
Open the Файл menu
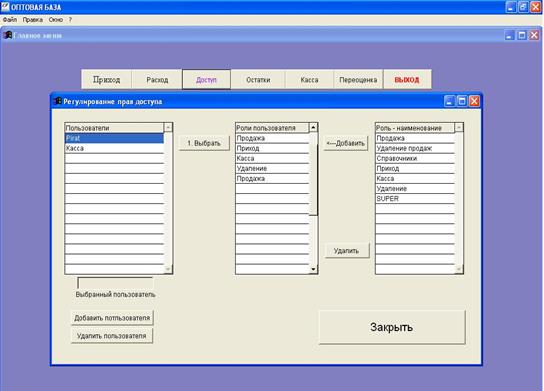pyautogui.click(x=10, y=20)
